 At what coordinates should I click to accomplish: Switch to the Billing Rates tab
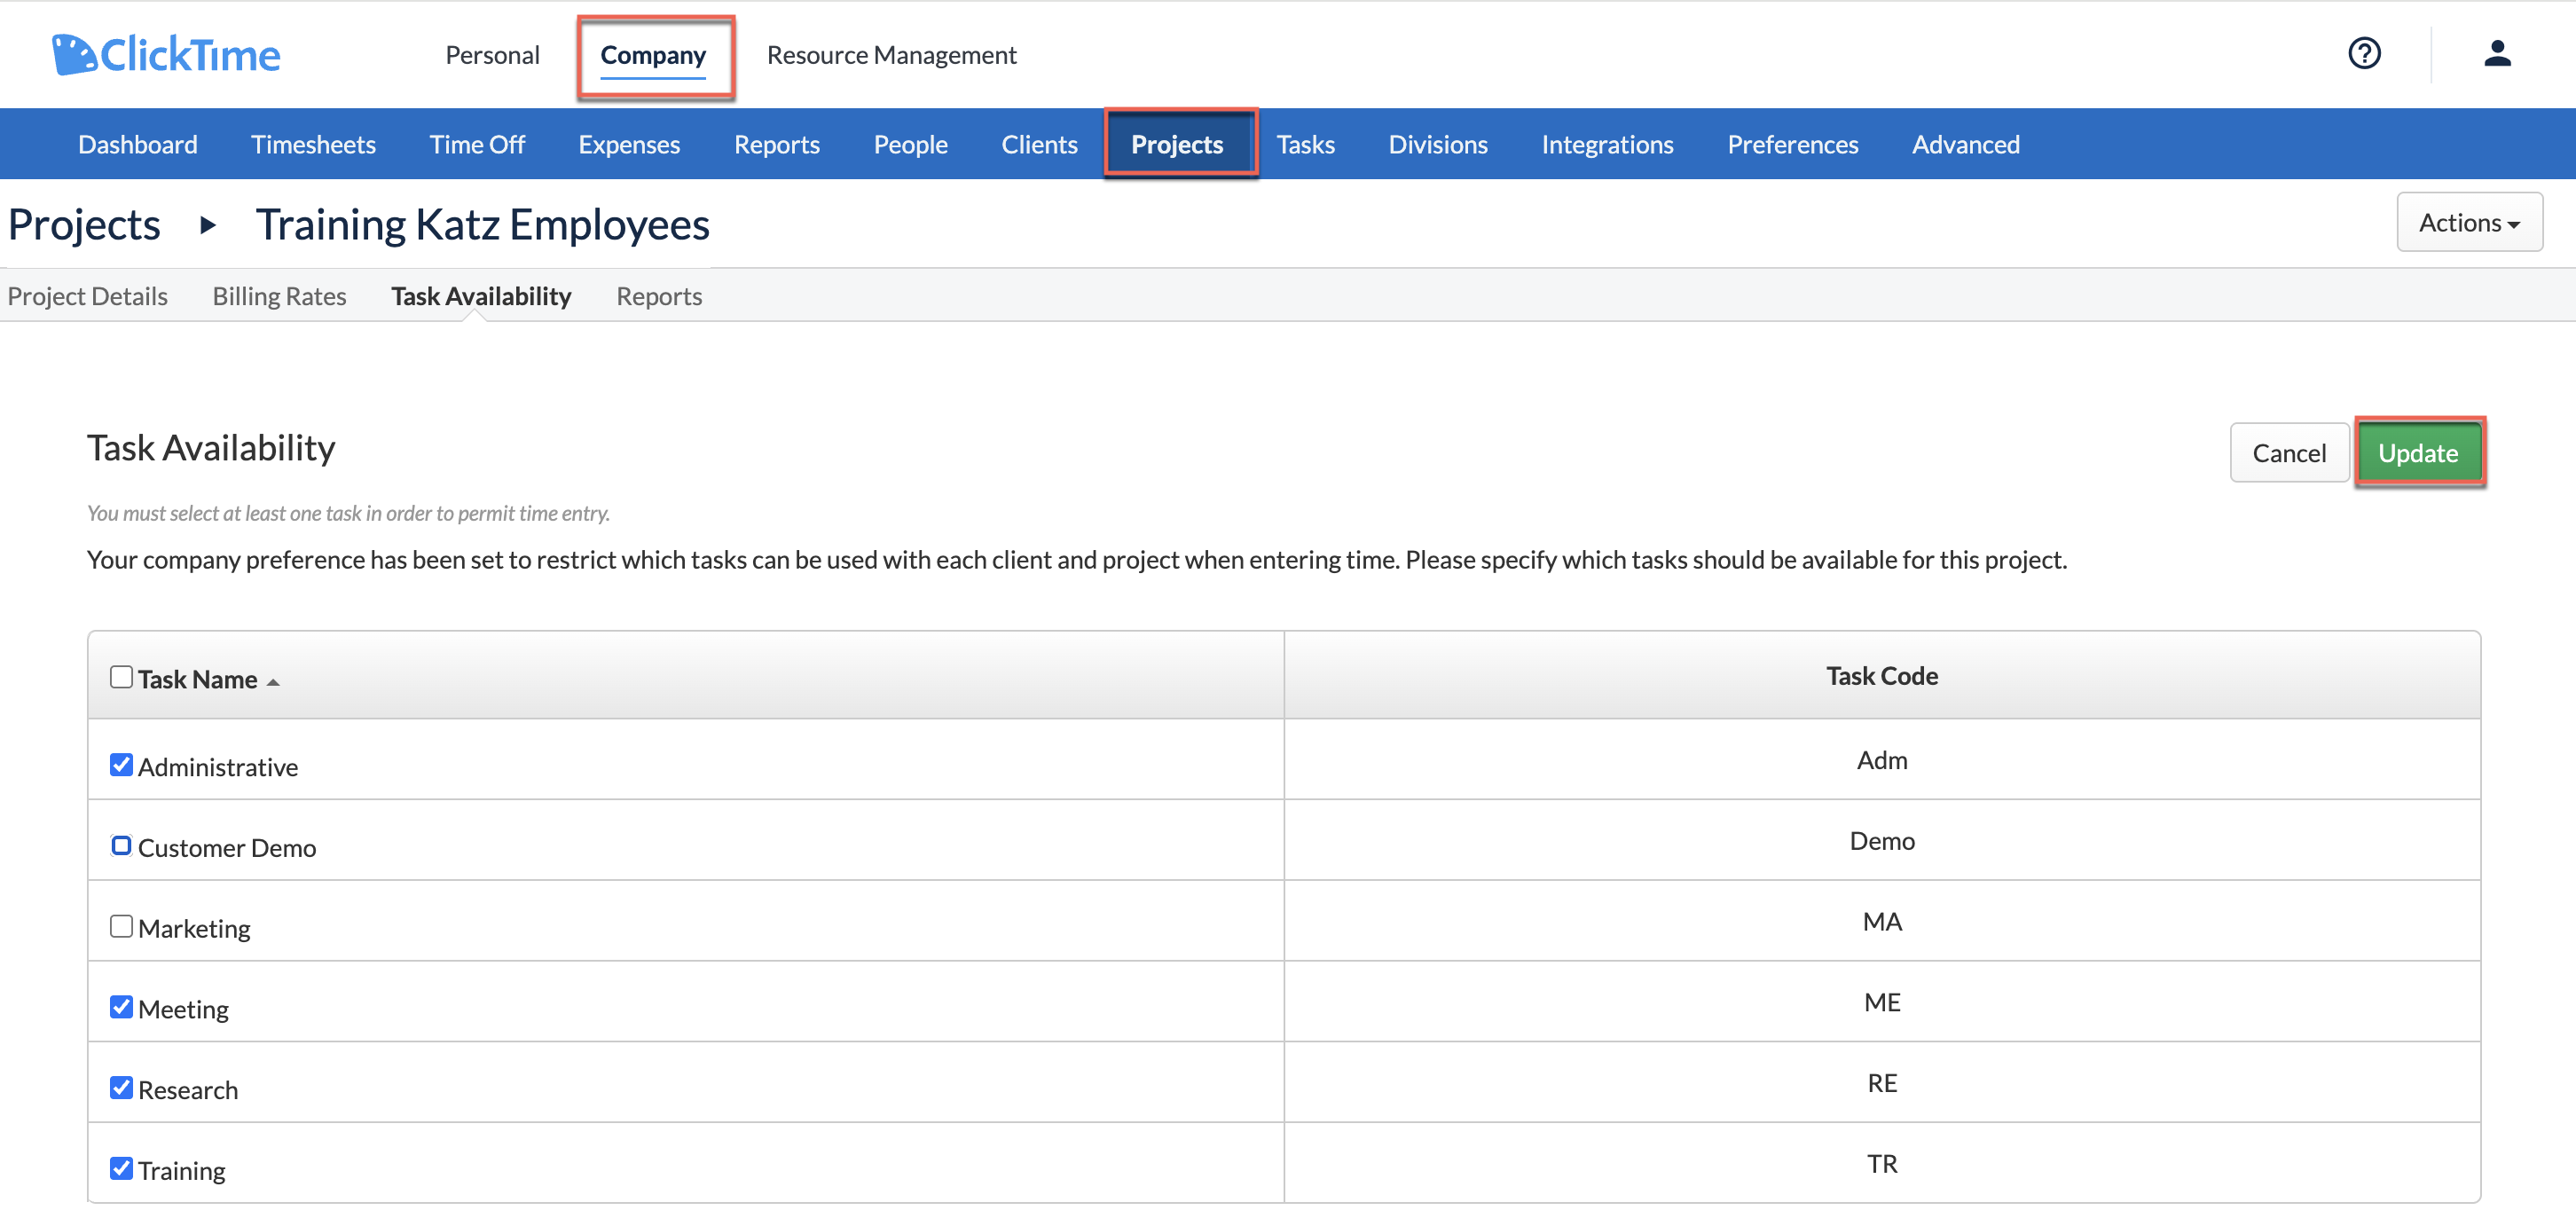(279, 296)
